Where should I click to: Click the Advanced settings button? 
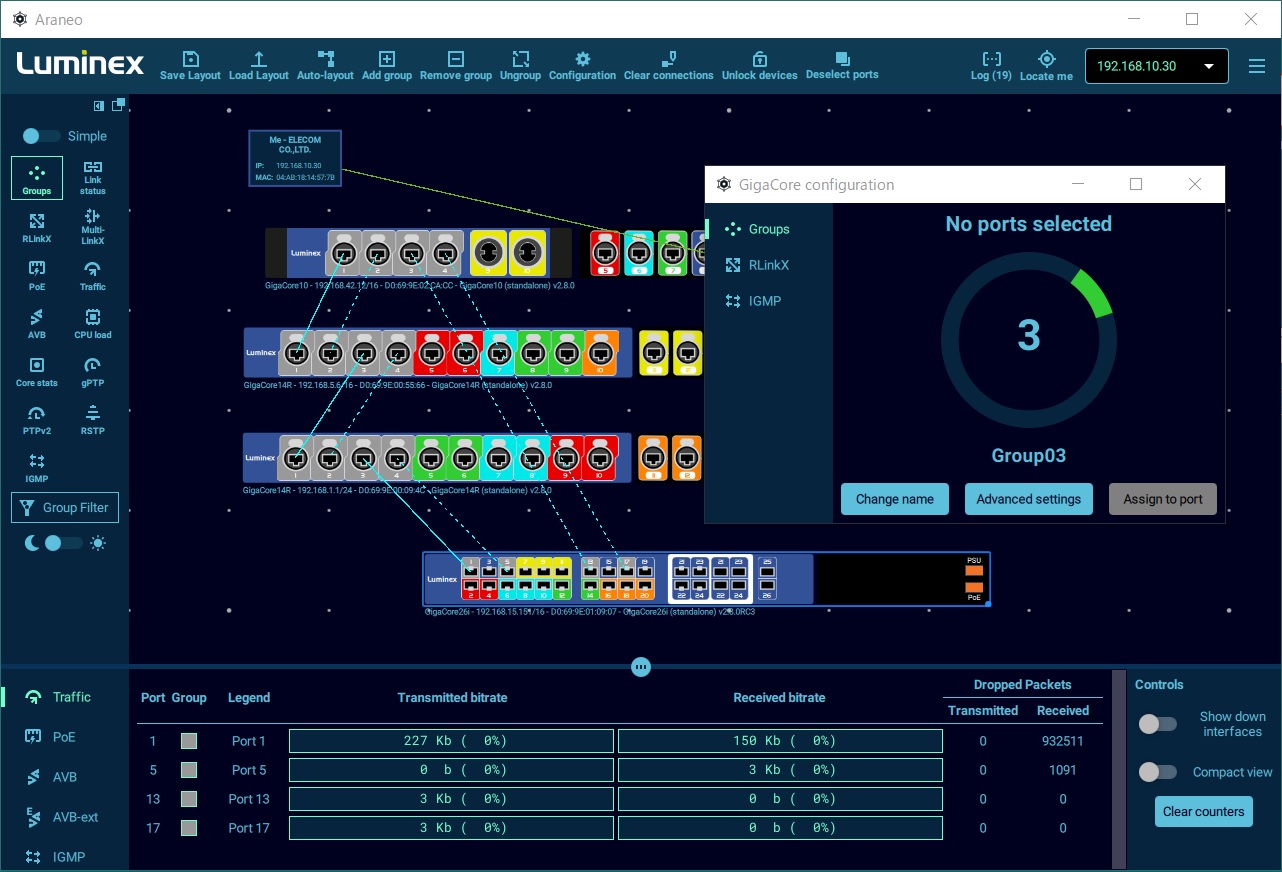click(x=1029, y=499)
